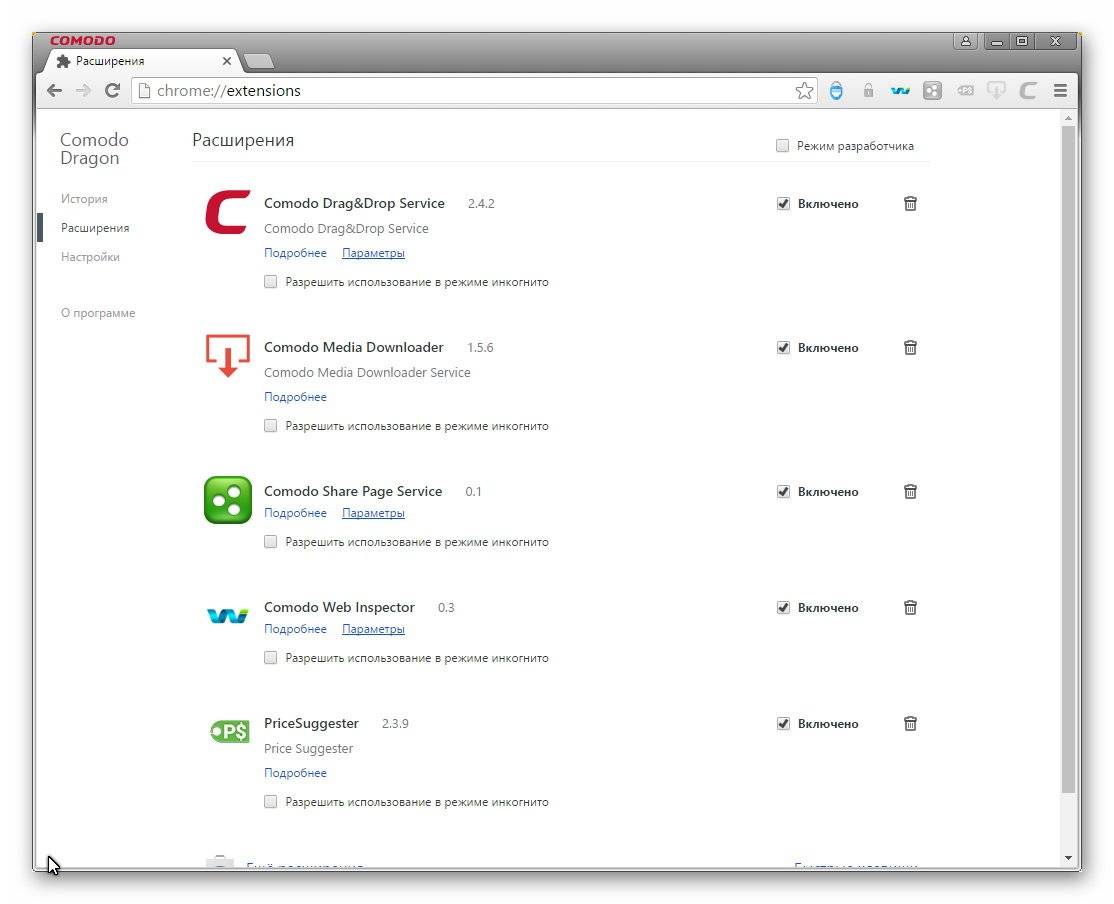The width and height of the screenshot is (1114, 904).
Task: Open Параметры for Comodo Drag&Drop Service
Action: [373, 253]
